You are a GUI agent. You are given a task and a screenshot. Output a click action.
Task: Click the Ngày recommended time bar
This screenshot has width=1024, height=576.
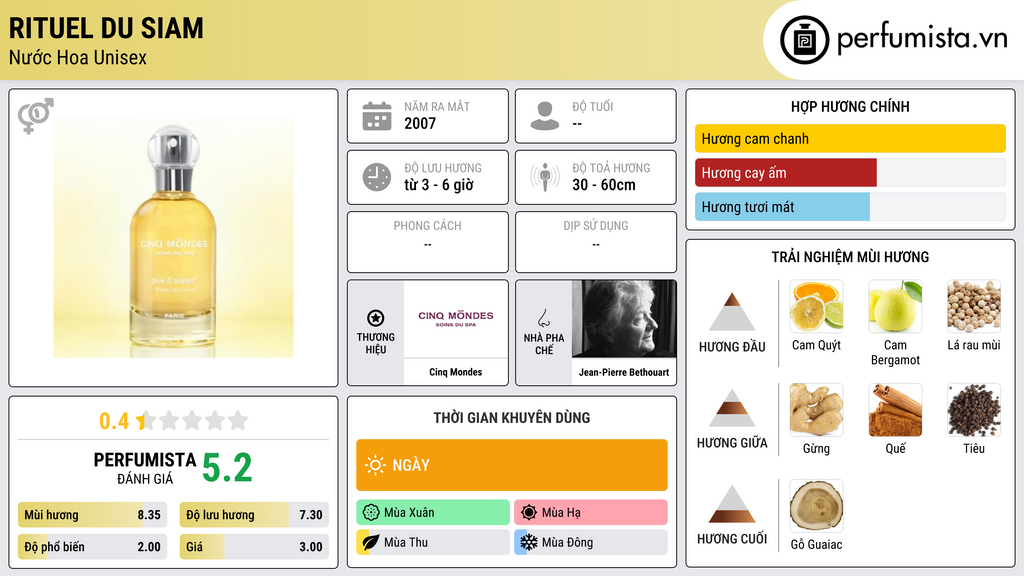(512, 465)
